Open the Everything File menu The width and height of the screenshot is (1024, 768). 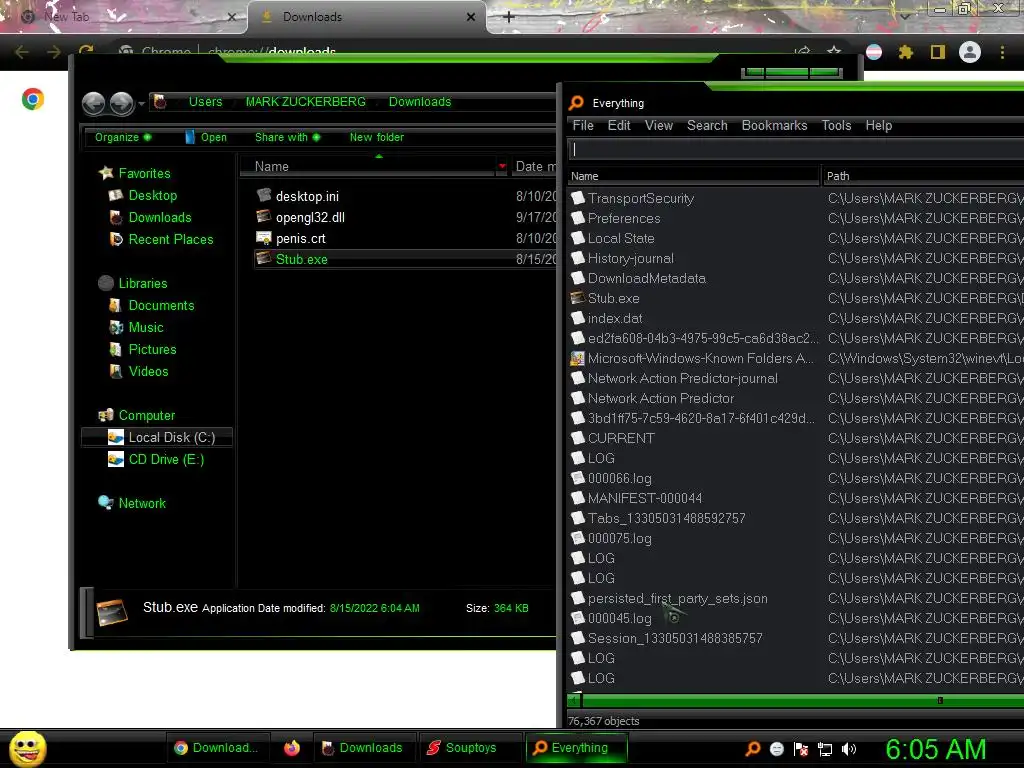pos(583,125)
